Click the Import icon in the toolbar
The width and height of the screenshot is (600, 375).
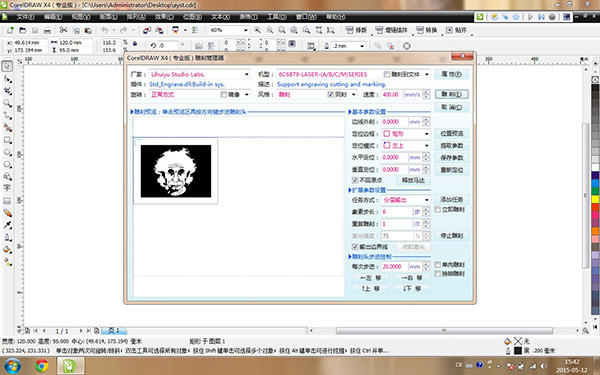[x=147, y=30]
